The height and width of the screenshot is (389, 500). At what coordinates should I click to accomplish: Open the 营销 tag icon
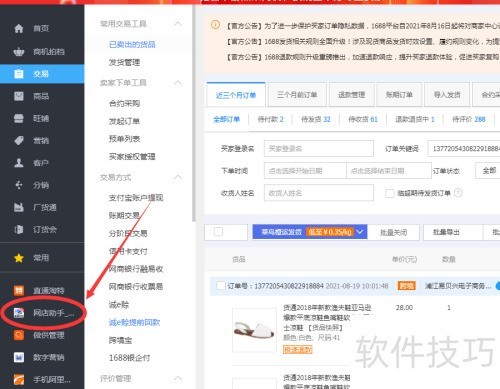pos(19,140)
